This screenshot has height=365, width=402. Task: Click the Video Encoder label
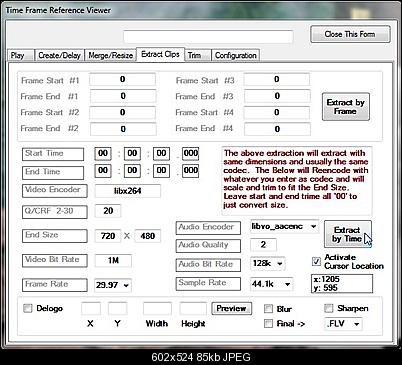(x=55, y=190)
